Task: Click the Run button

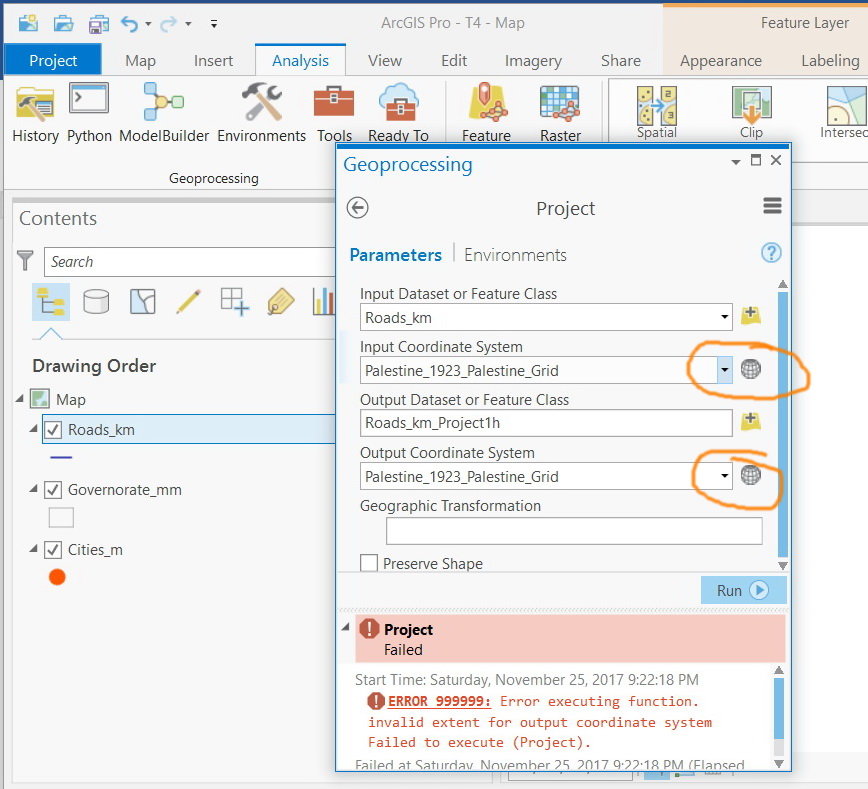Action: (x=743, y=590)
